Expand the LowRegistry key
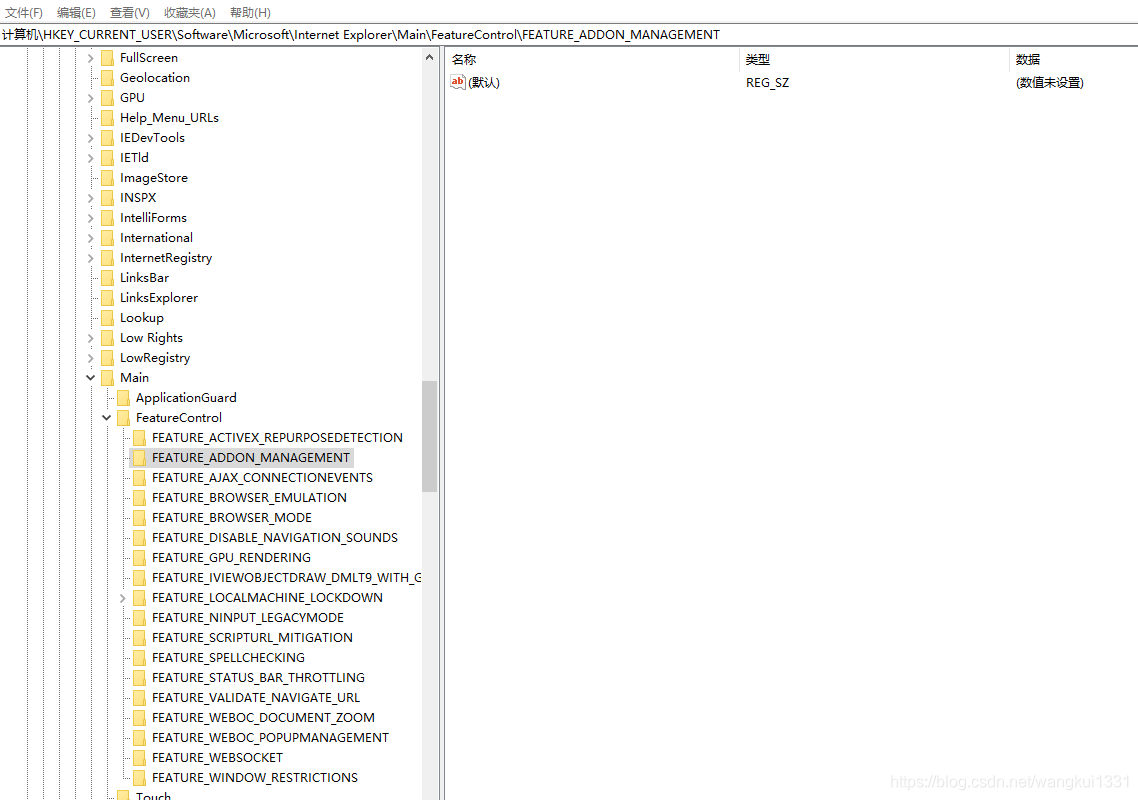 click(x=91, y=358)
